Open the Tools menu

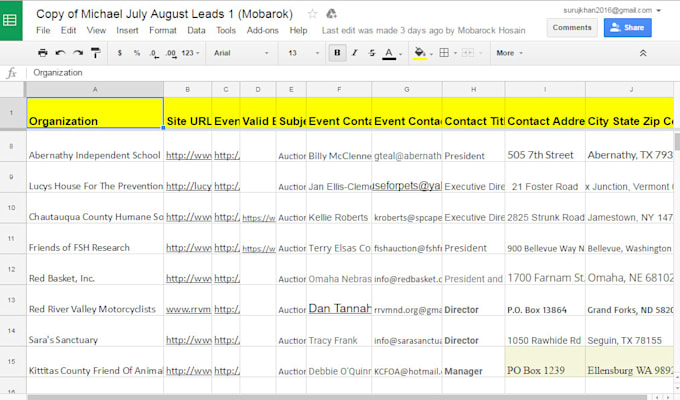click(226, 30)
